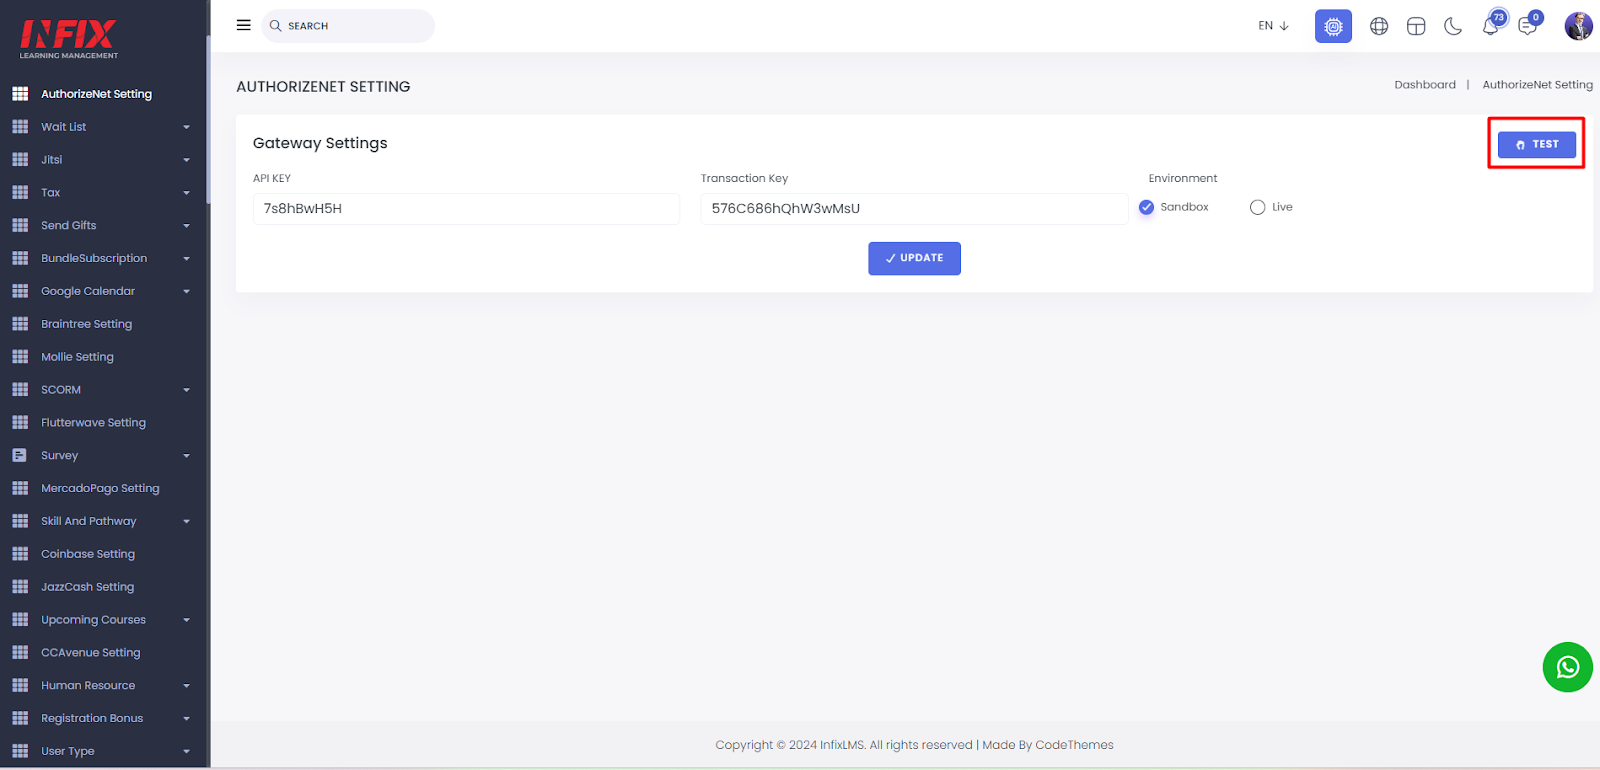Expand the SCORM submenu arrow

(187, 390)
